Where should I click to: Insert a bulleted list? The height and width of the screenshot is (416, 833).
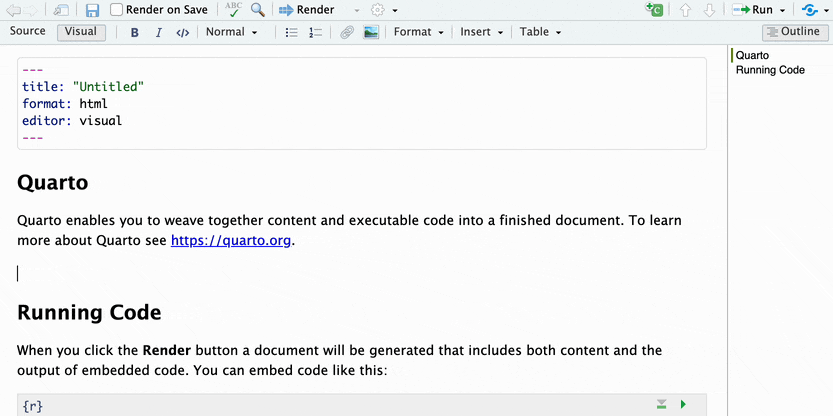click(x=292, y=32)
